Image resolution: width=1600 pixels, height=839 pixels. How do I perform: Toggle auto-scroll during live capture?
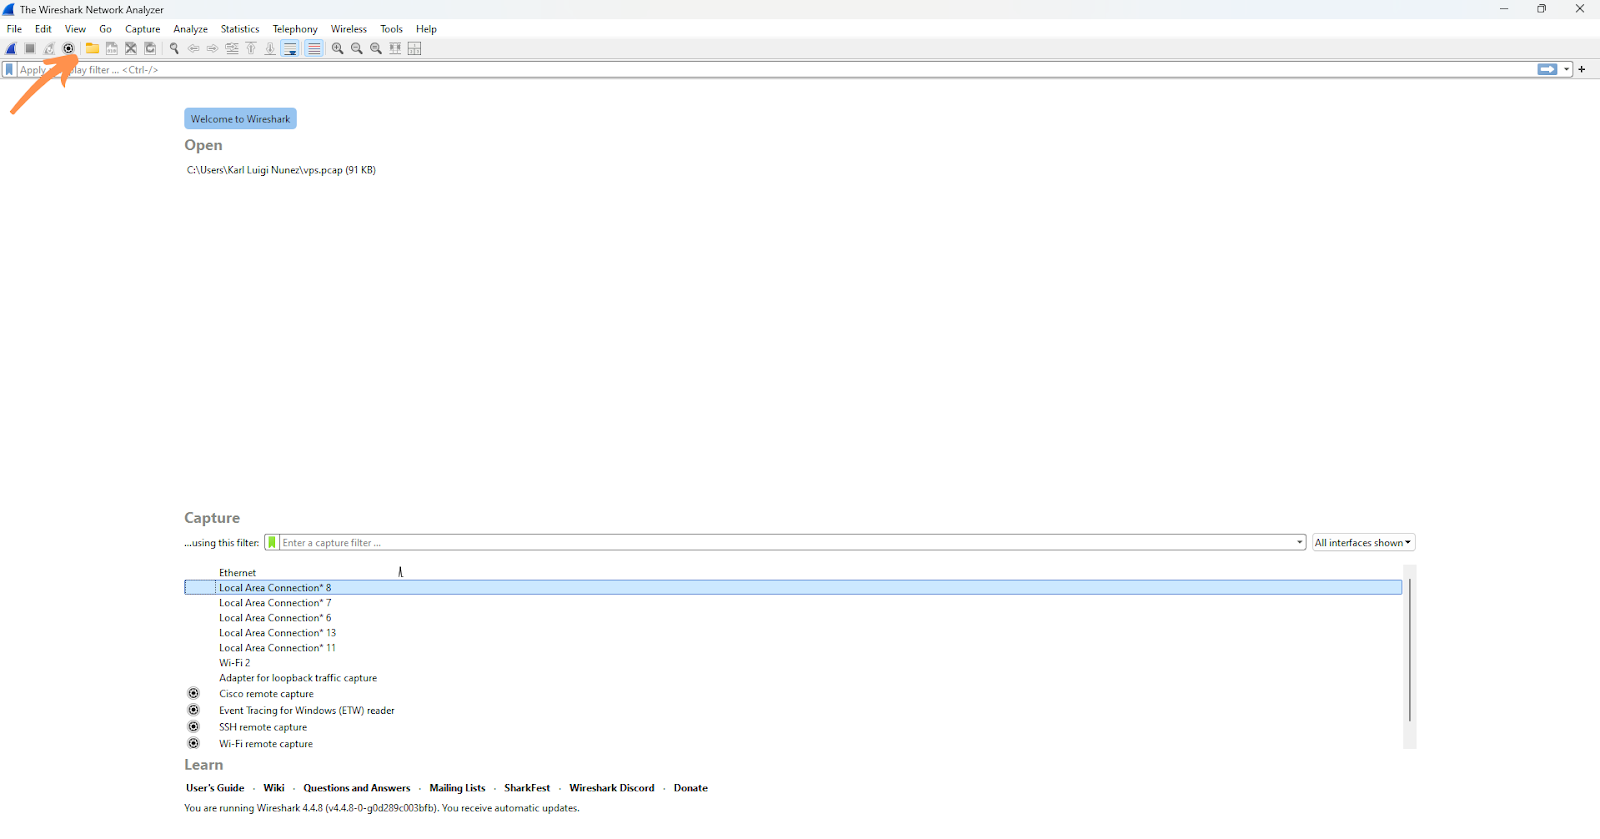tap(290, 48)
